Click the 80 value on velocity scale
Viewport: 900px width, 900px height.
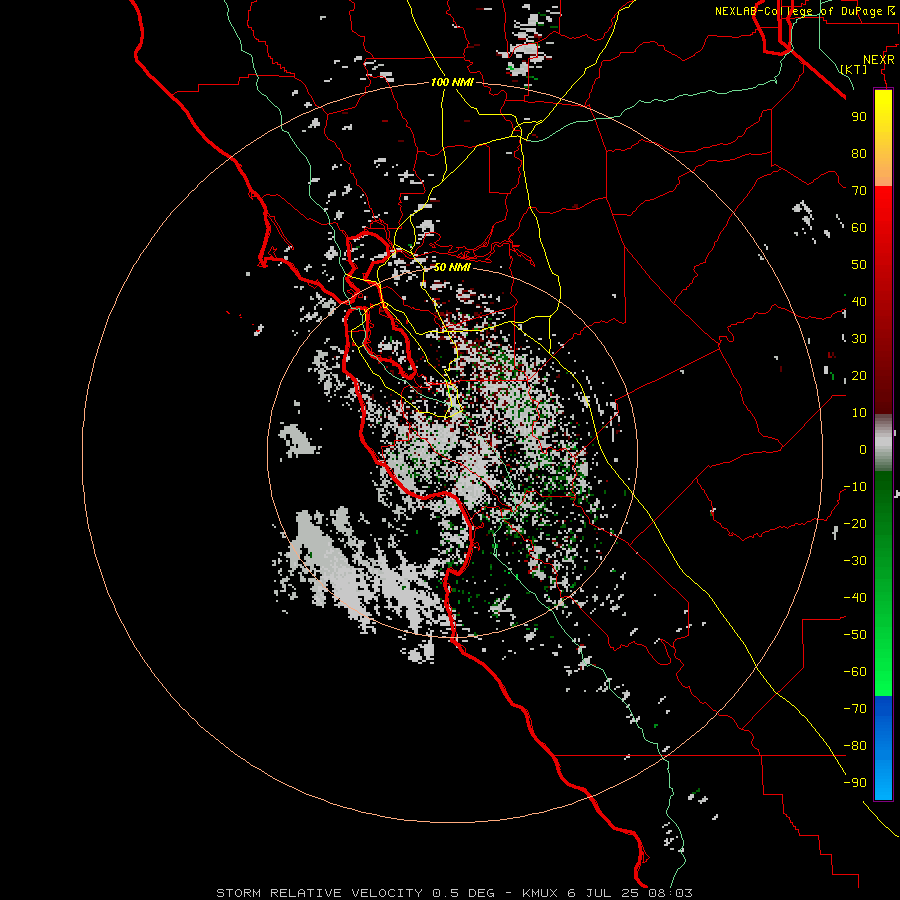point(859,154)
